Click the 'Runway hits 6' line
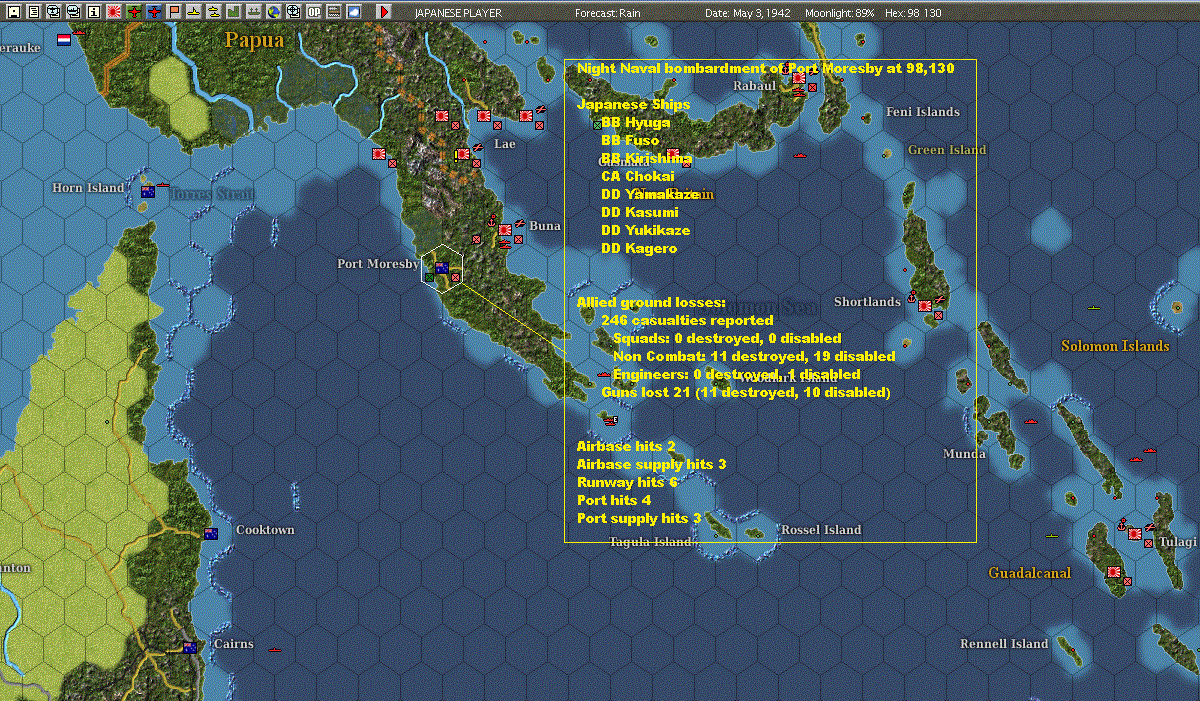 pos(627,482)
